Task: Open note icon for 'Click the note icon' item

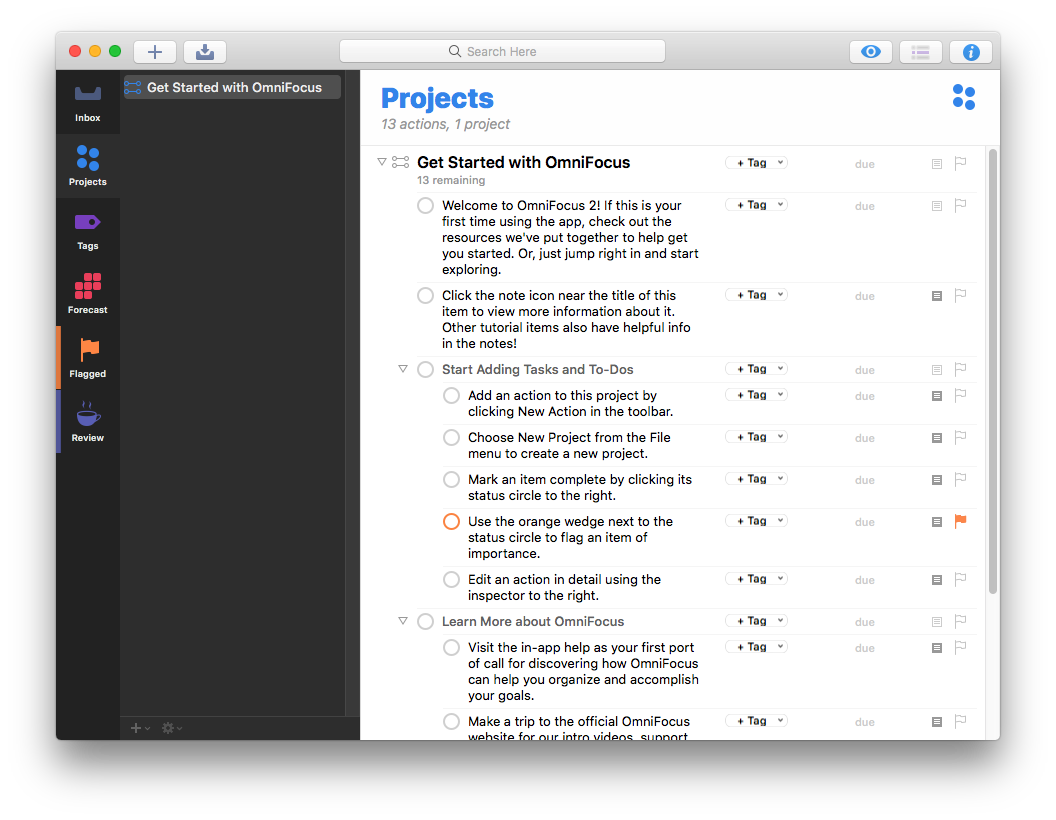Action: (937, 296)
